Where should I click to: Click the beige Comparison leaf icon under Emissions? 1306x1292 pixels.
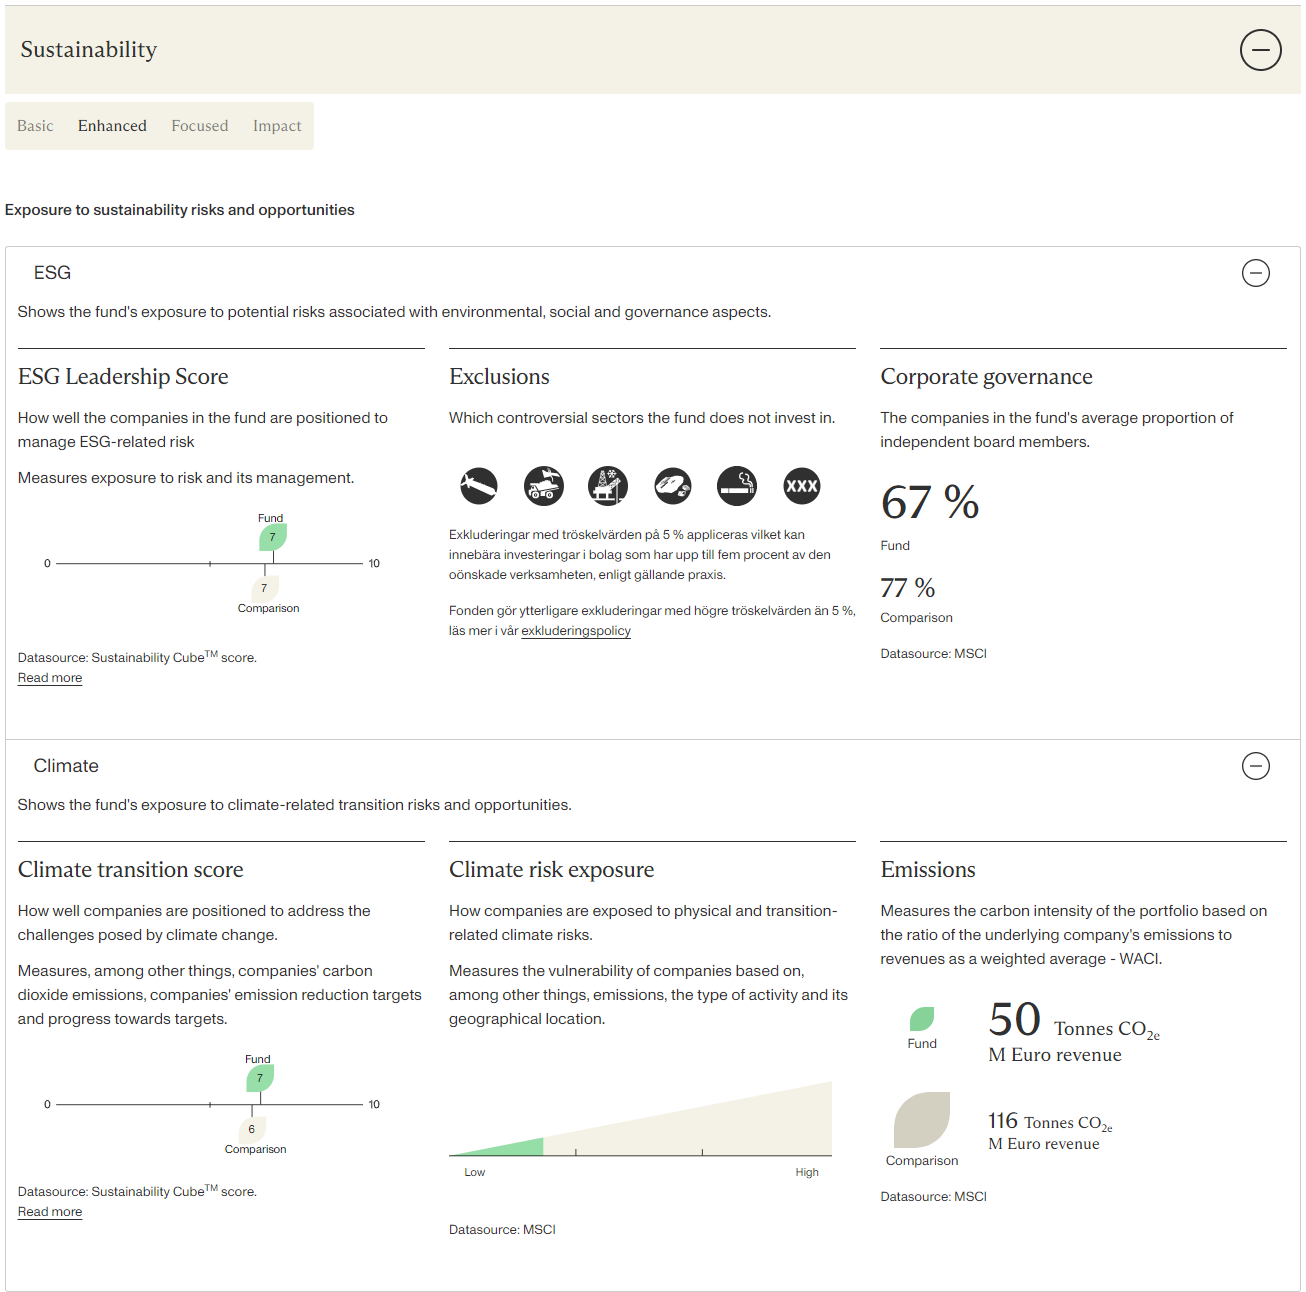tap(922, 1122)
